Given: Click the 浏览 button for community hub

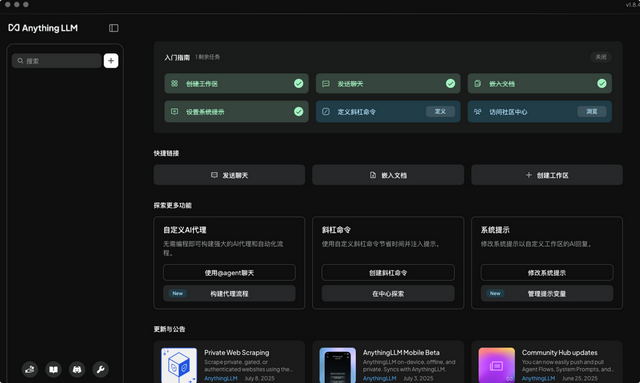Looking at the screenshot, I should [x=592, y=111].
